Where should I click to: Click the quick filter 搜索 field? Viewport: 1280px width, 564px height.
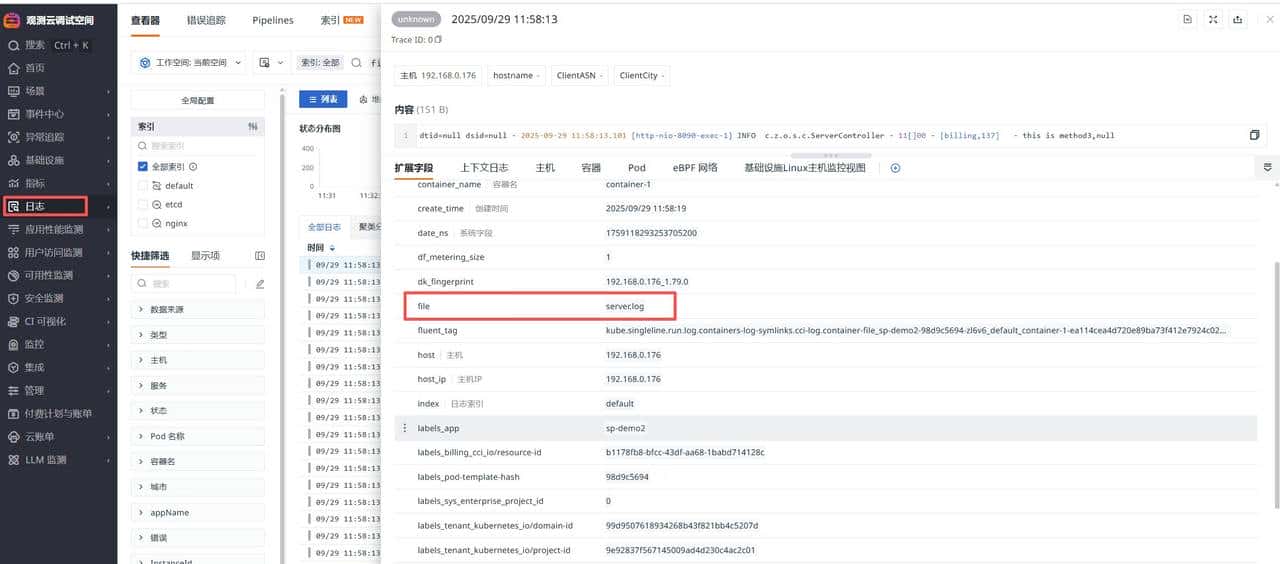186,284
